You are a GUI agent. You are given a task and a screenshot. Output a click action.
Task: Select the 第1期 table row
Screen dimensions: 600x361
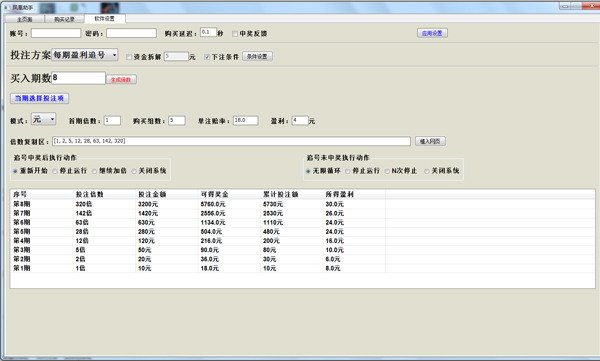coord(303,268)
